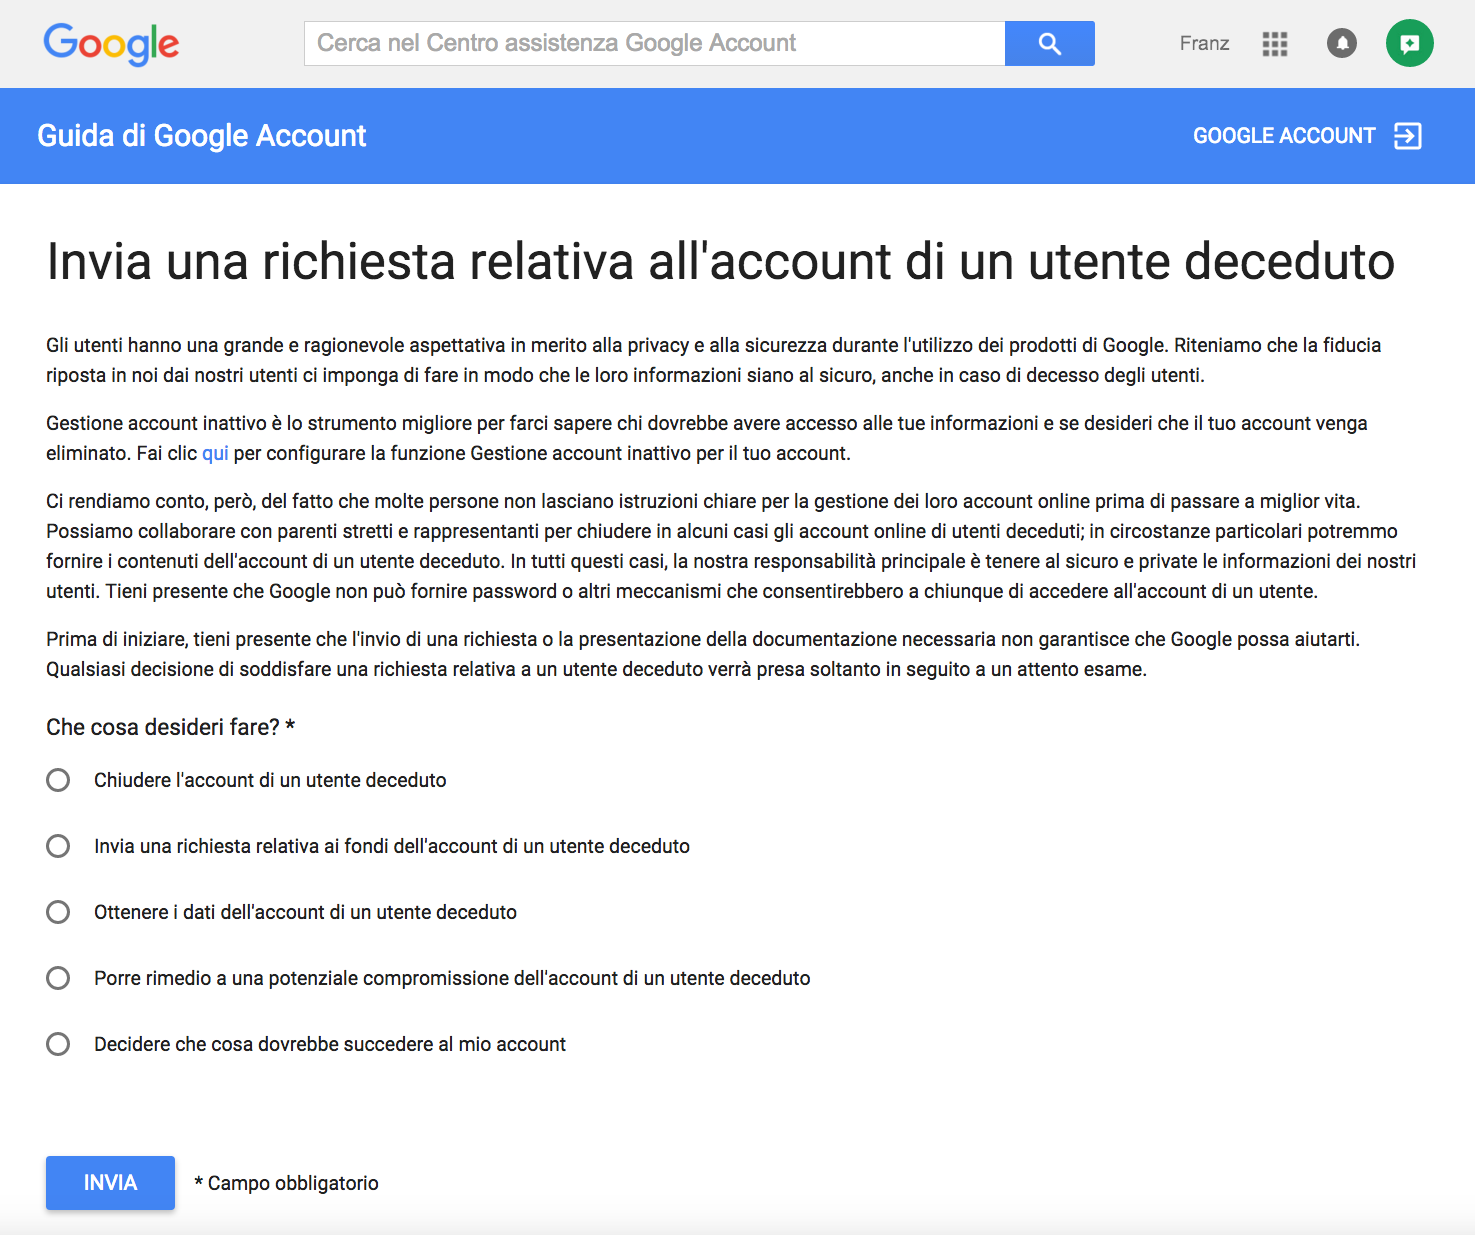Click the blue search magnifier button
1475x1235 pixels.
pos(1049,43)
